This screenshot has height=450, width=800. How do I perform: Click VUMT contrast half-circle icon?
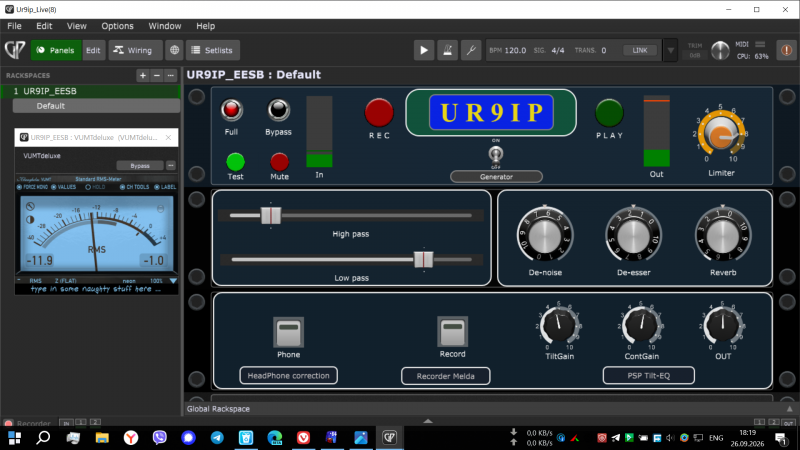[30, 219]
